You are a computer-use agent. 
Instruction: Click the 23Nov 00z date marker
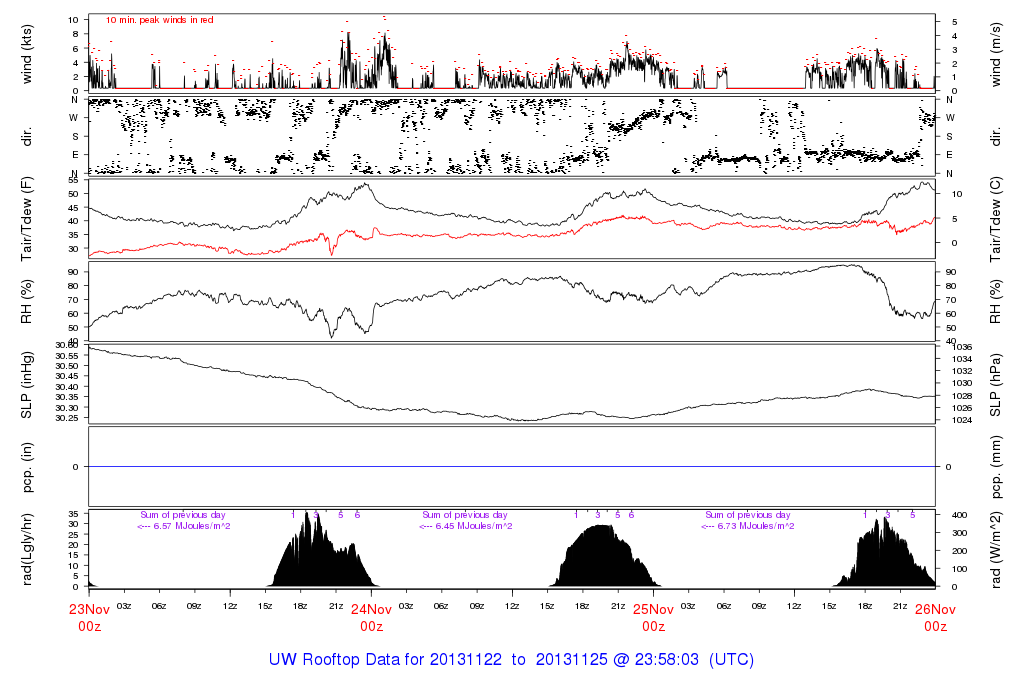click(x=89, y=617)
